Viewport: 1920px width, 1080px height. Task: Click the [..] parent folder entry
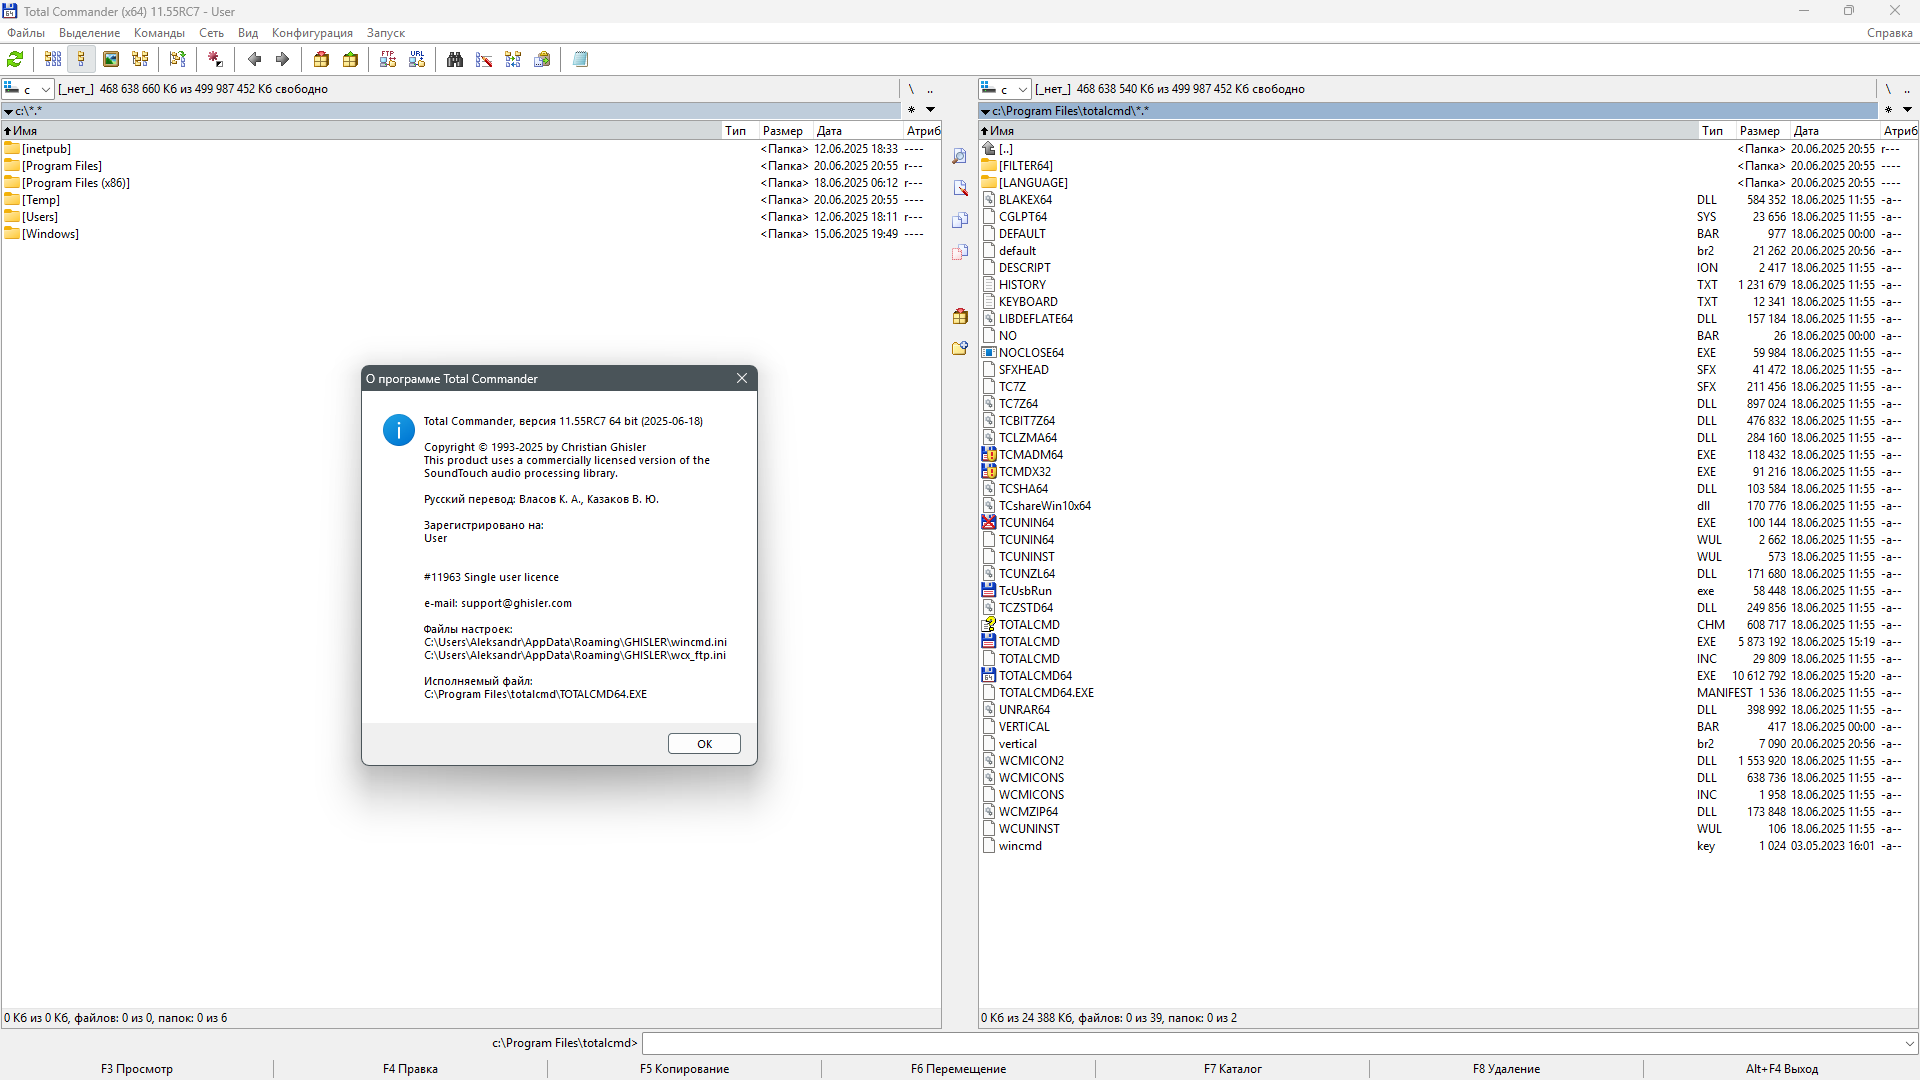(1447, 149)
